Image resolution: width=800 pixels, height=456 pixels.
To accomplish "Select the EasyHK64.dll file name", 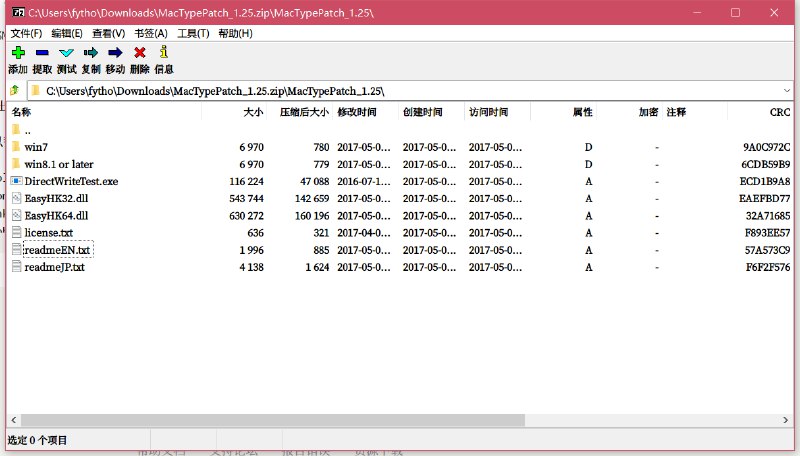I will [57, 216].
